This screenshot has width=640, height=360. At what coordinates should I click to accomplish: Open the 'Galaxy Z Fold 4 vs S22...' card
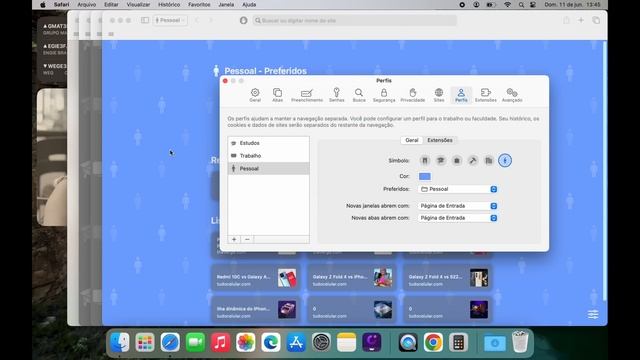(x=447, y=278)
